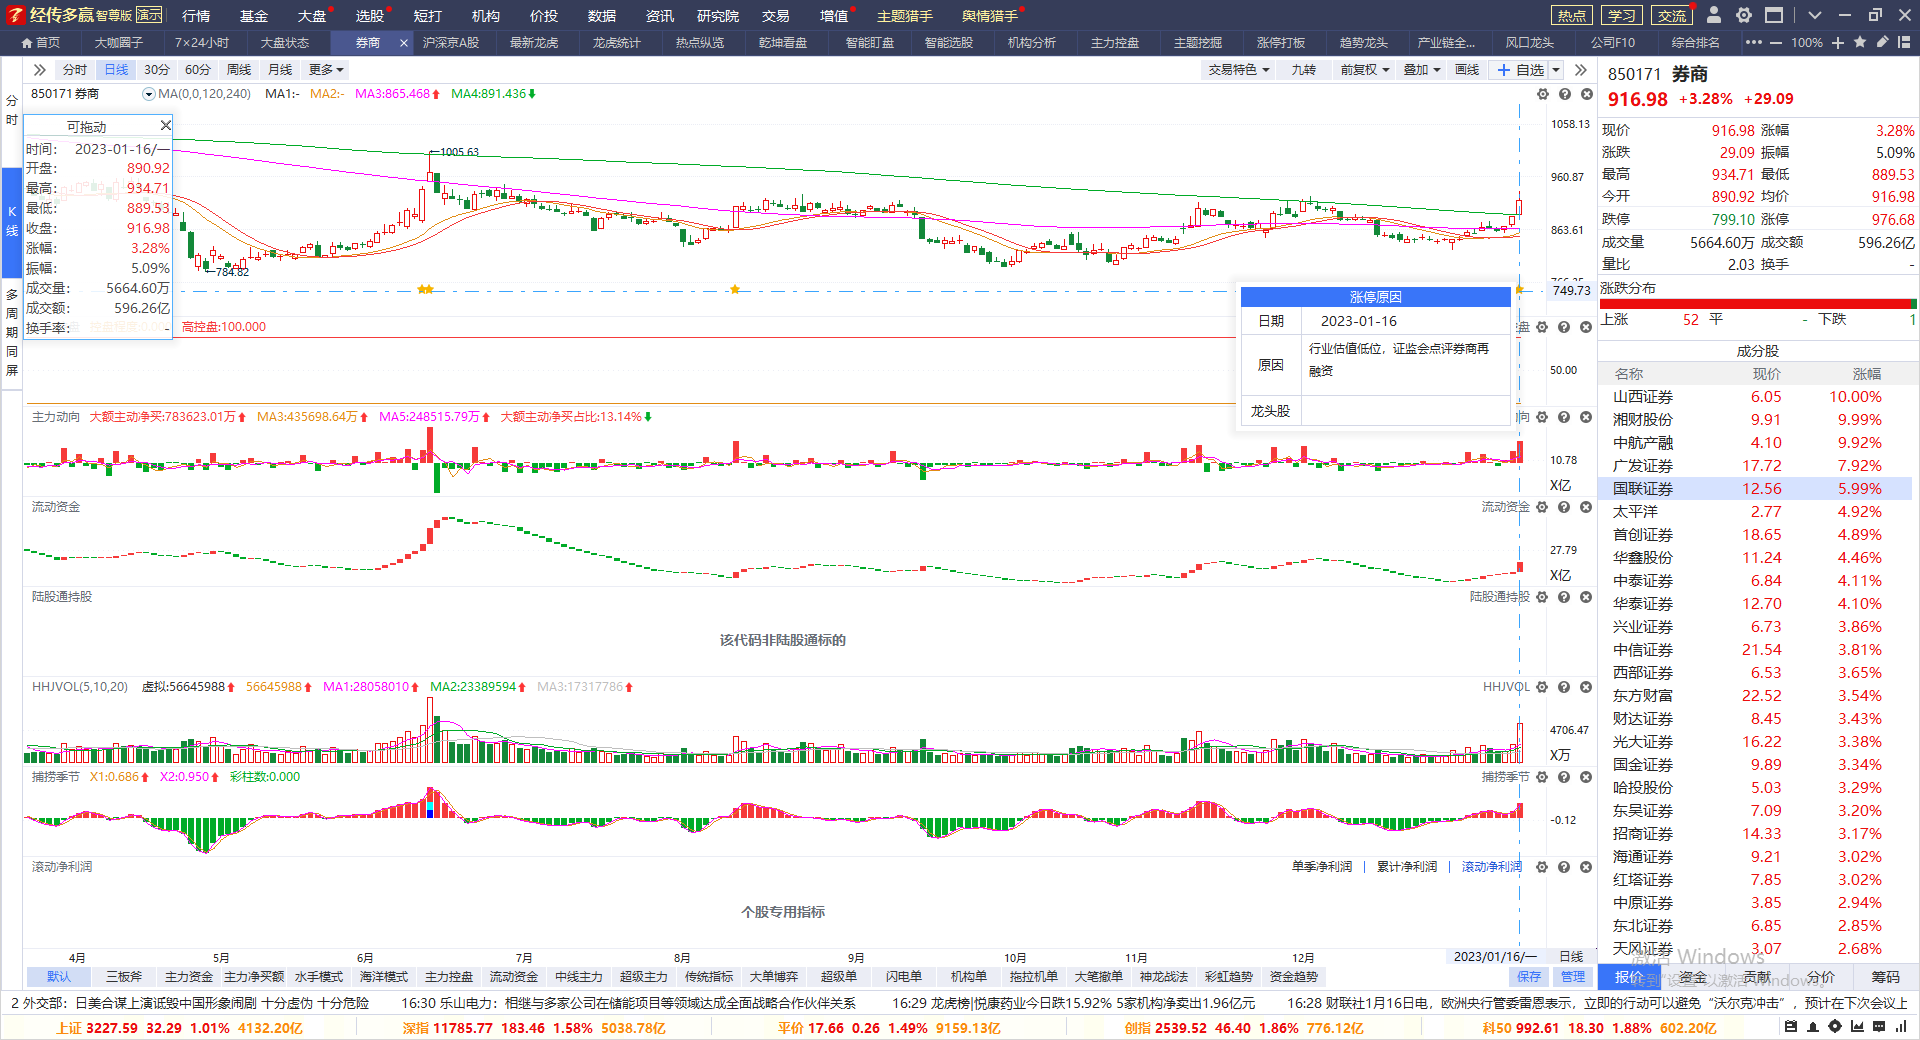Click the 日线 period label on timeline
Screen dimensions: 1920x1040
[x=1571, y=957]
